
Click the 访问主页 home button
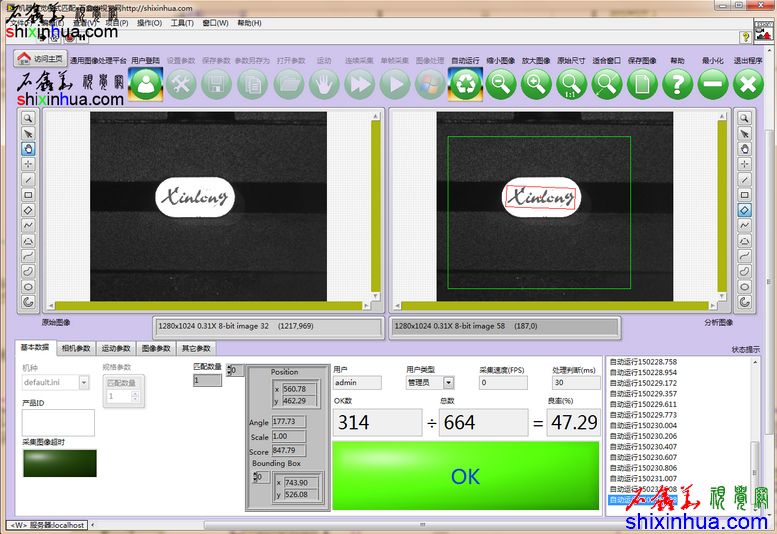pos(41,58)
